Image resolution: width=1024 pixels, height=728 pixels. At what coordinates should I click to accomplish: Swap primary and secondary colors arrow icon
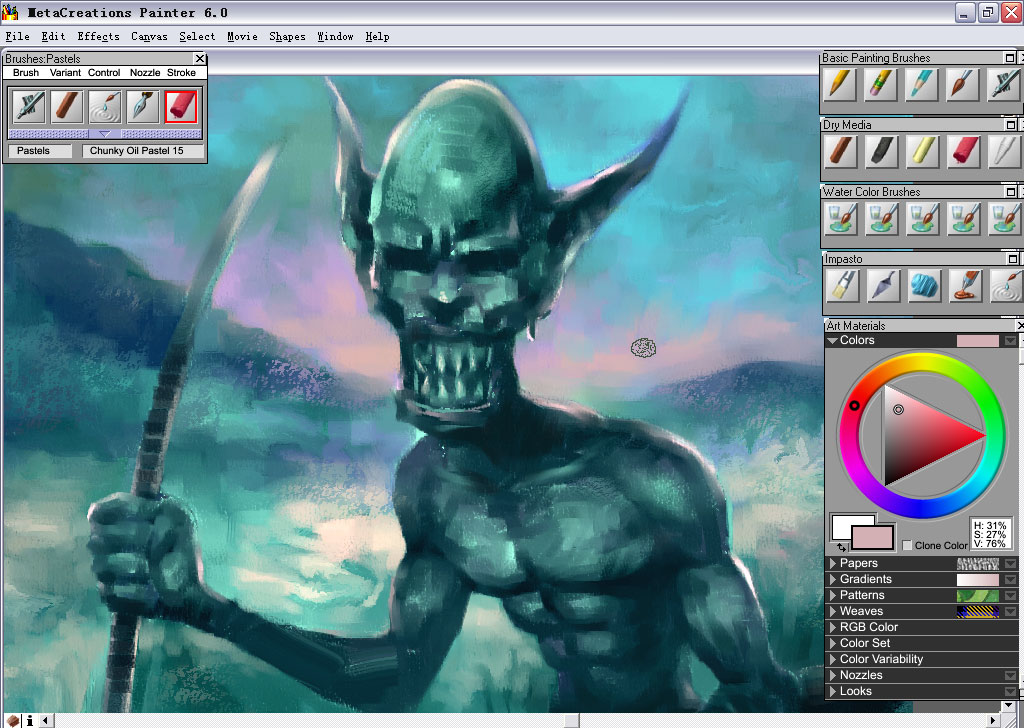coord(841,547)
